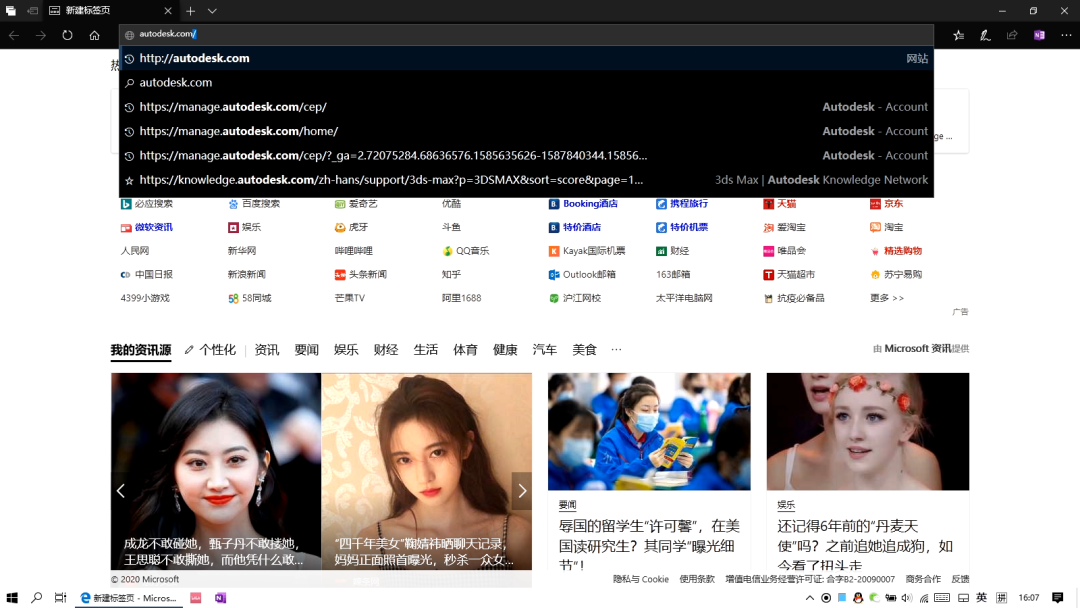Open 头条新闻 link
This screenshot has height=608, width=1080.
click(361, 274)
